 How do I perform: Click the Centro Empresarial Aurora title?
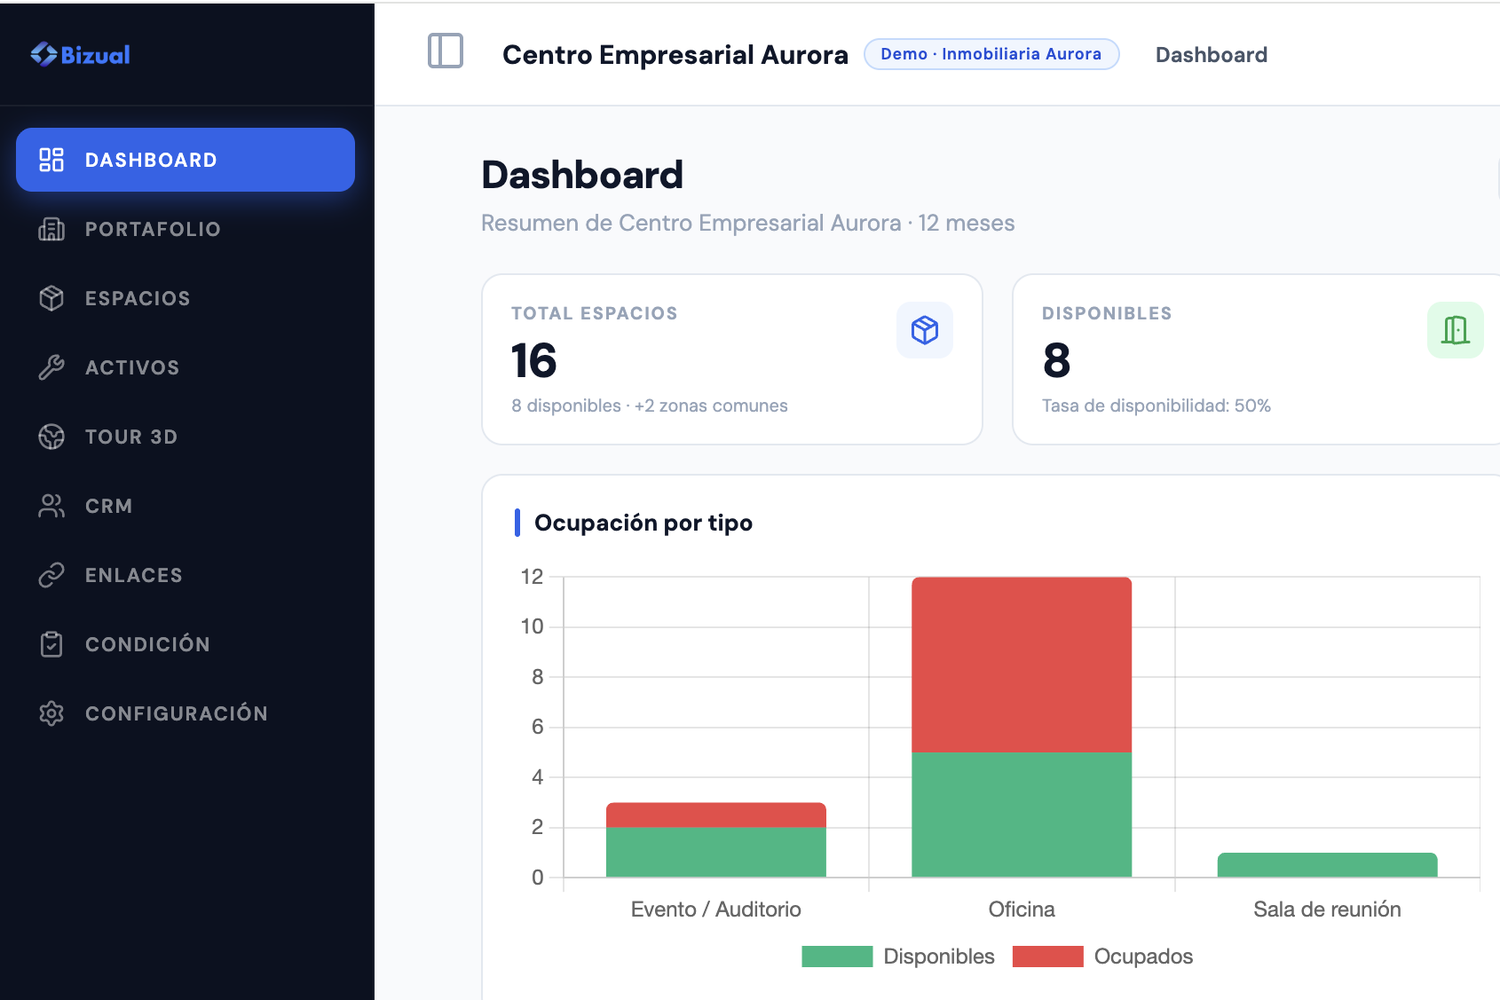(x=675, y=55)
